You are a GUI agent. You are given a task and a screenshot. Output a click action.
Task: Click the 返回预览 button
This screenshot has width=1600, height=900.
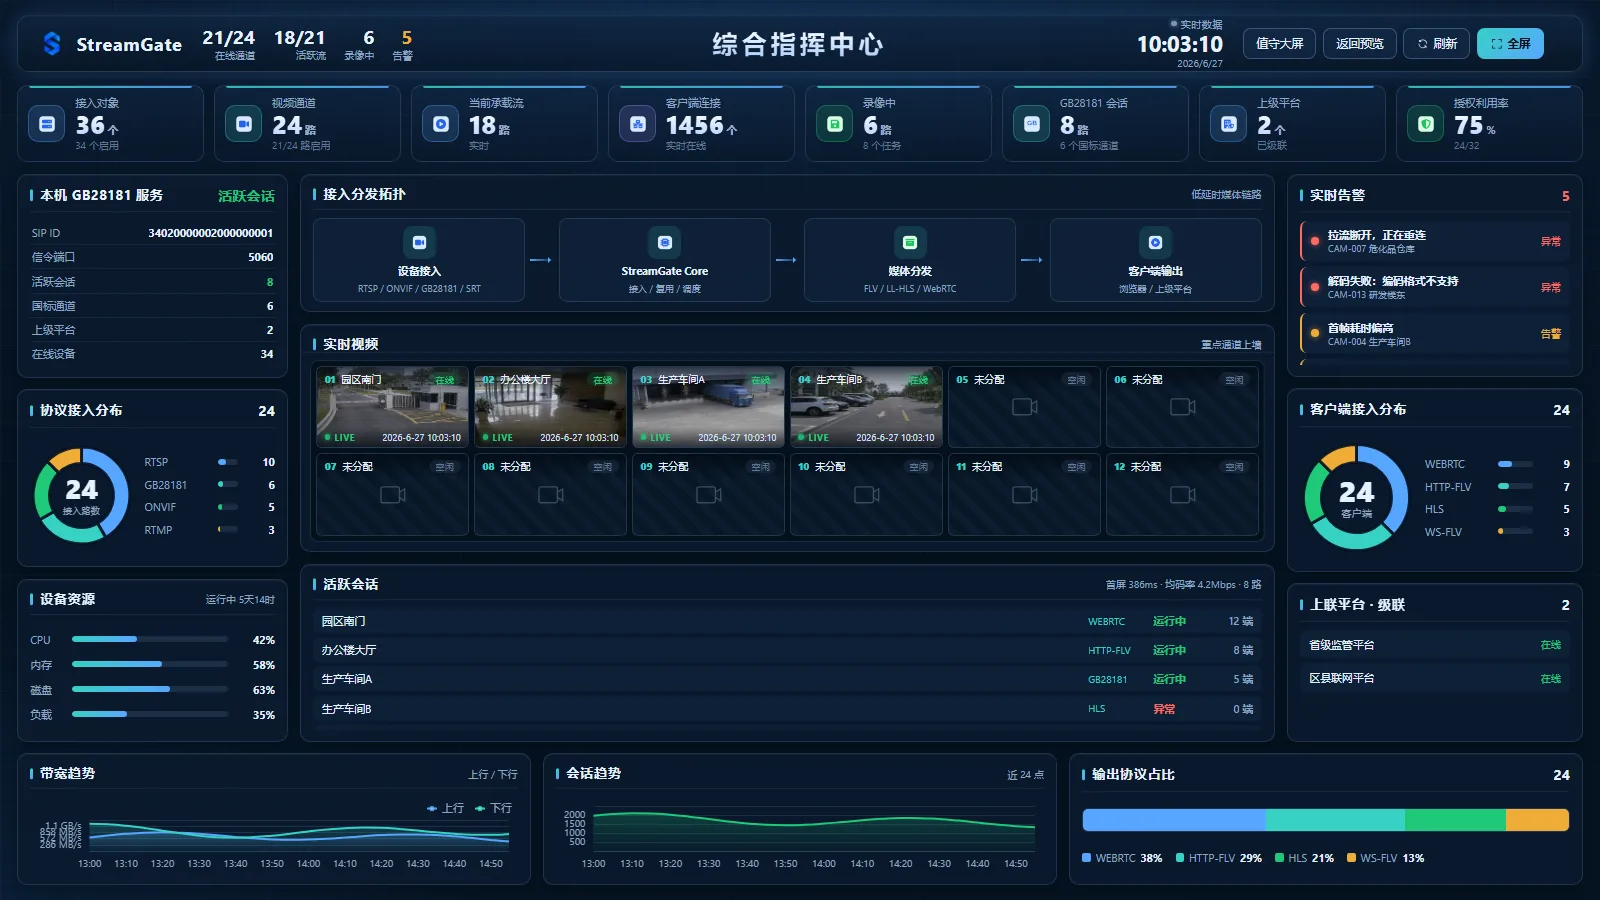(x=1360, y=43)
